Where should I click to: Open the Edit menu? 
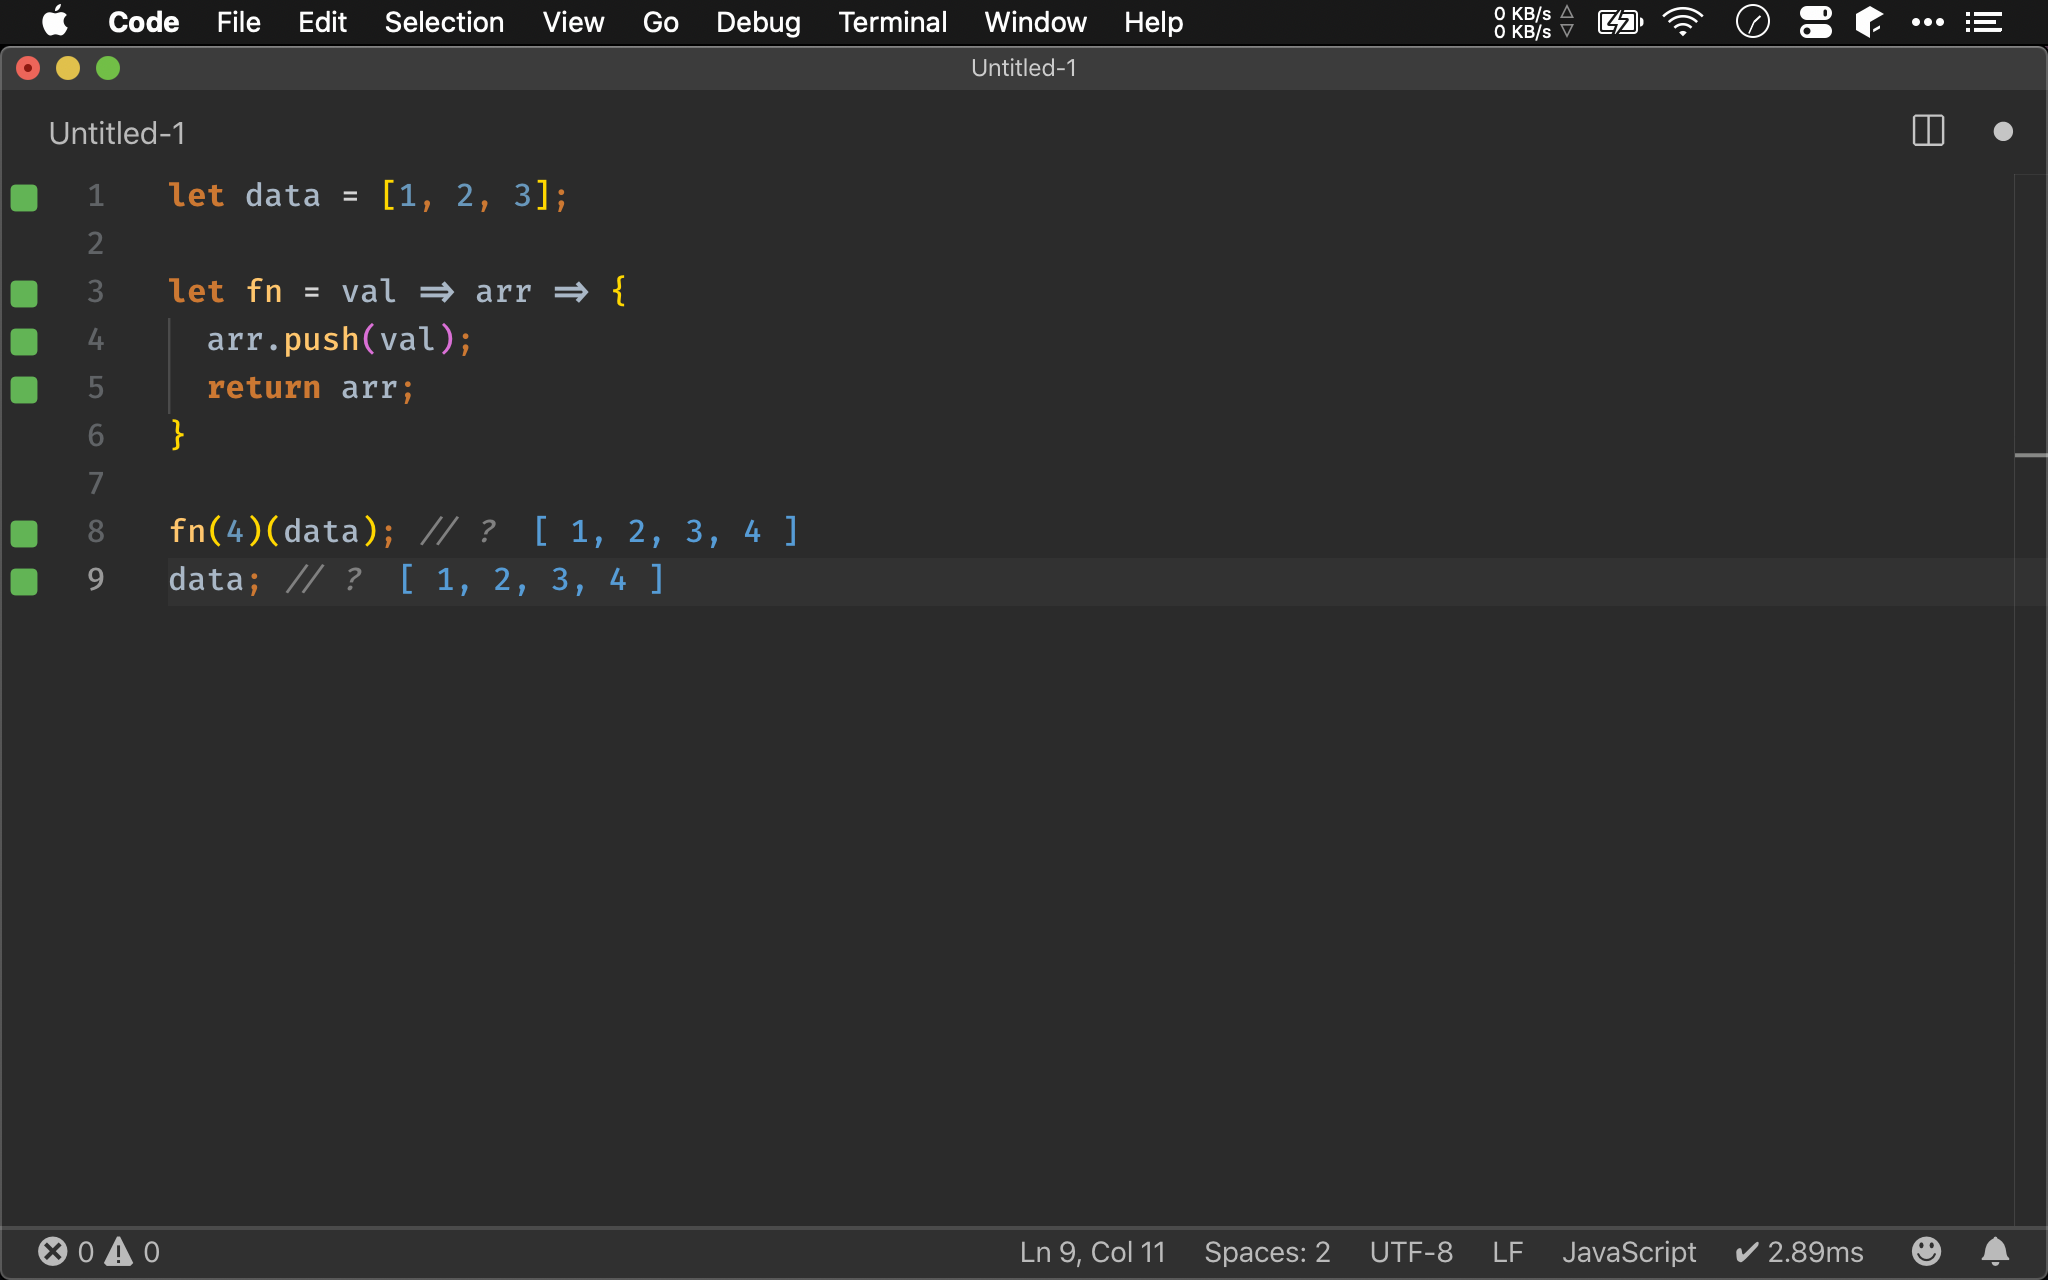point(322,22)
